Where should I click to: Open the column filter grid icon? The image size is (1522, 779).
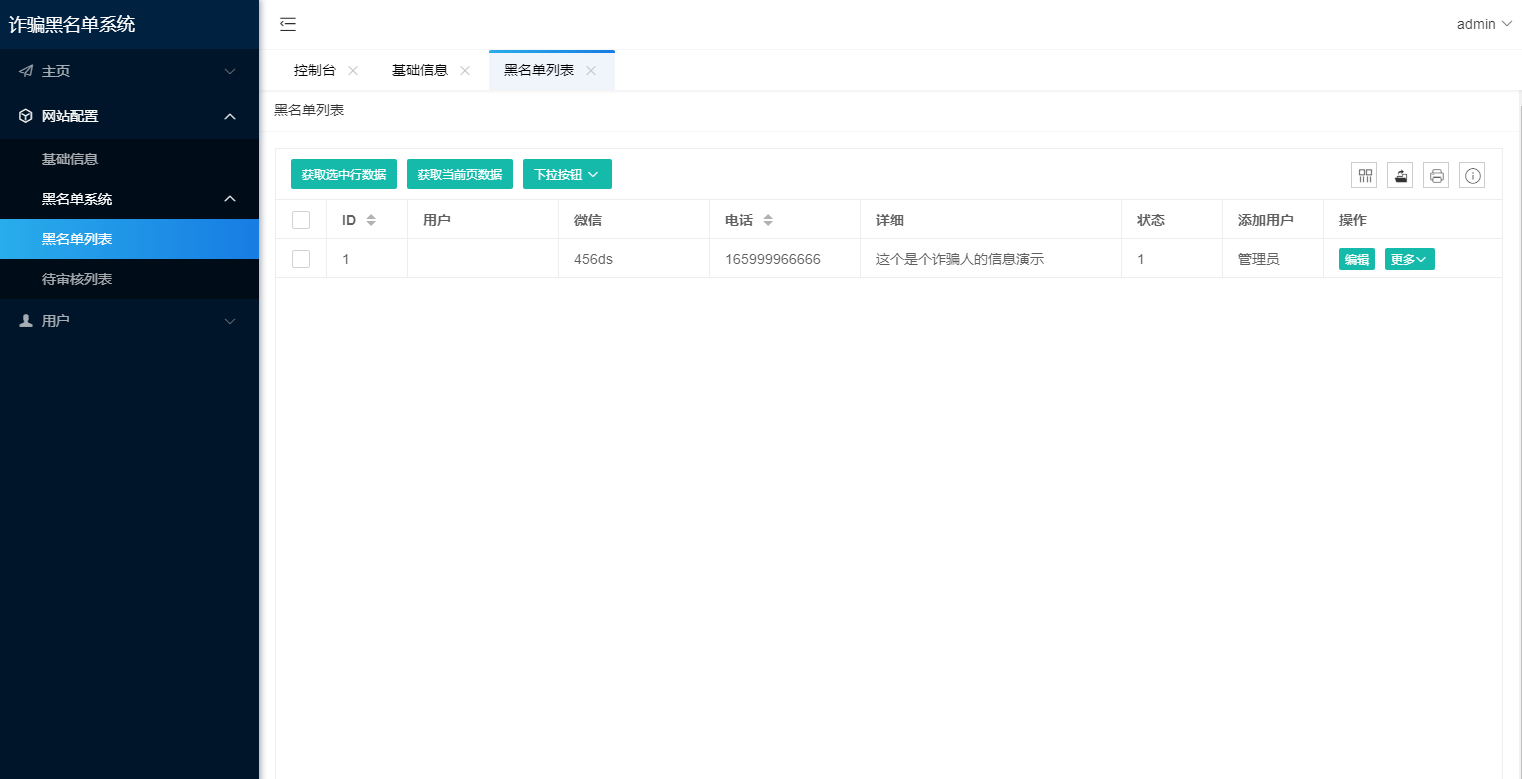point(1364,175)
